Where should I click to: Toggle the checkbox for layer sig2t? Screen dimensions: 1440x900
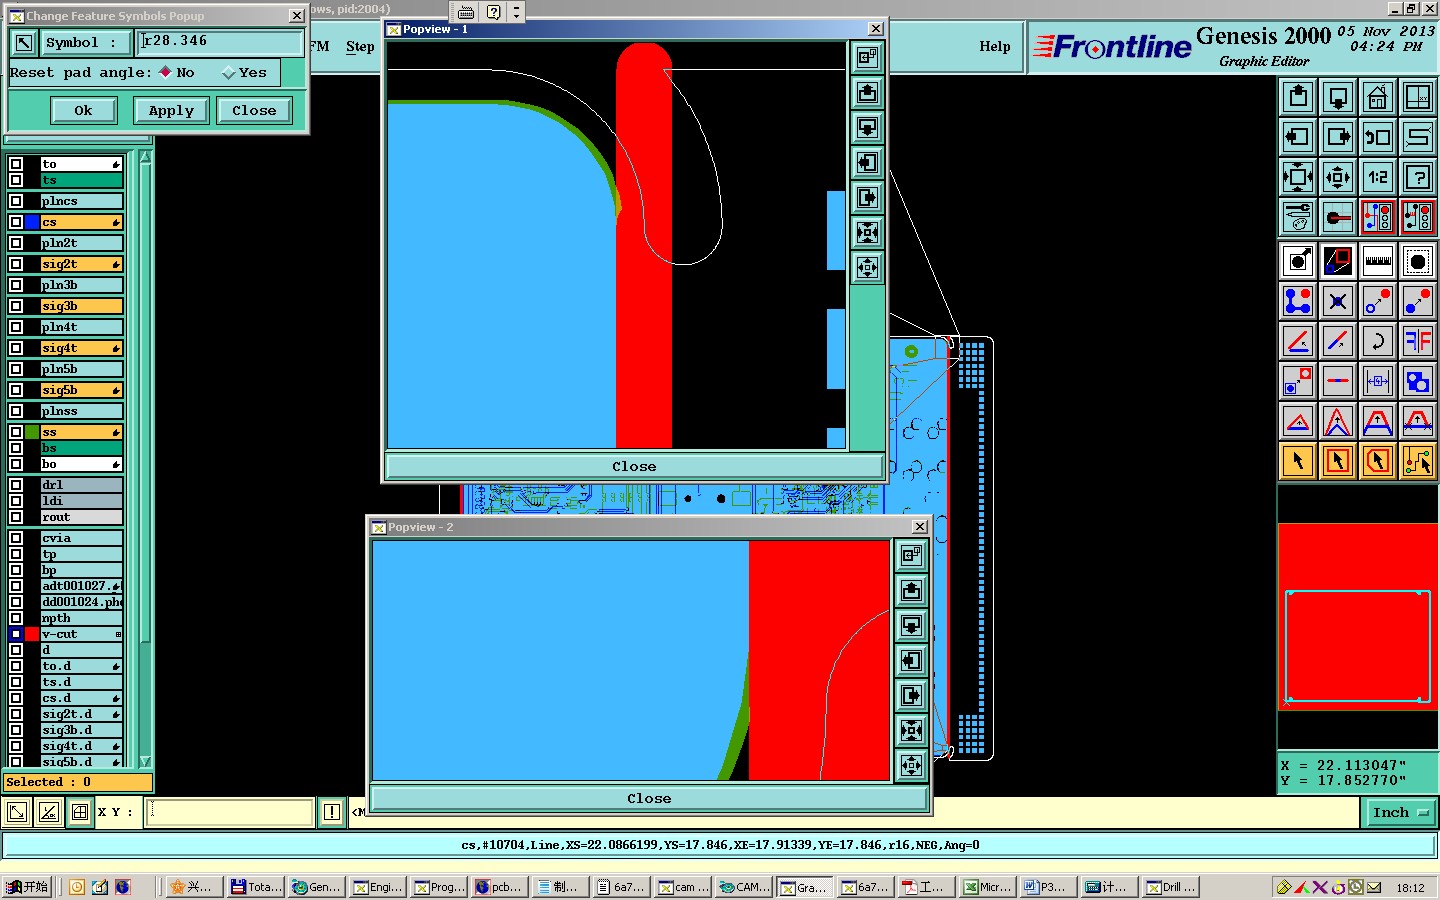click(x=16, y=264)
